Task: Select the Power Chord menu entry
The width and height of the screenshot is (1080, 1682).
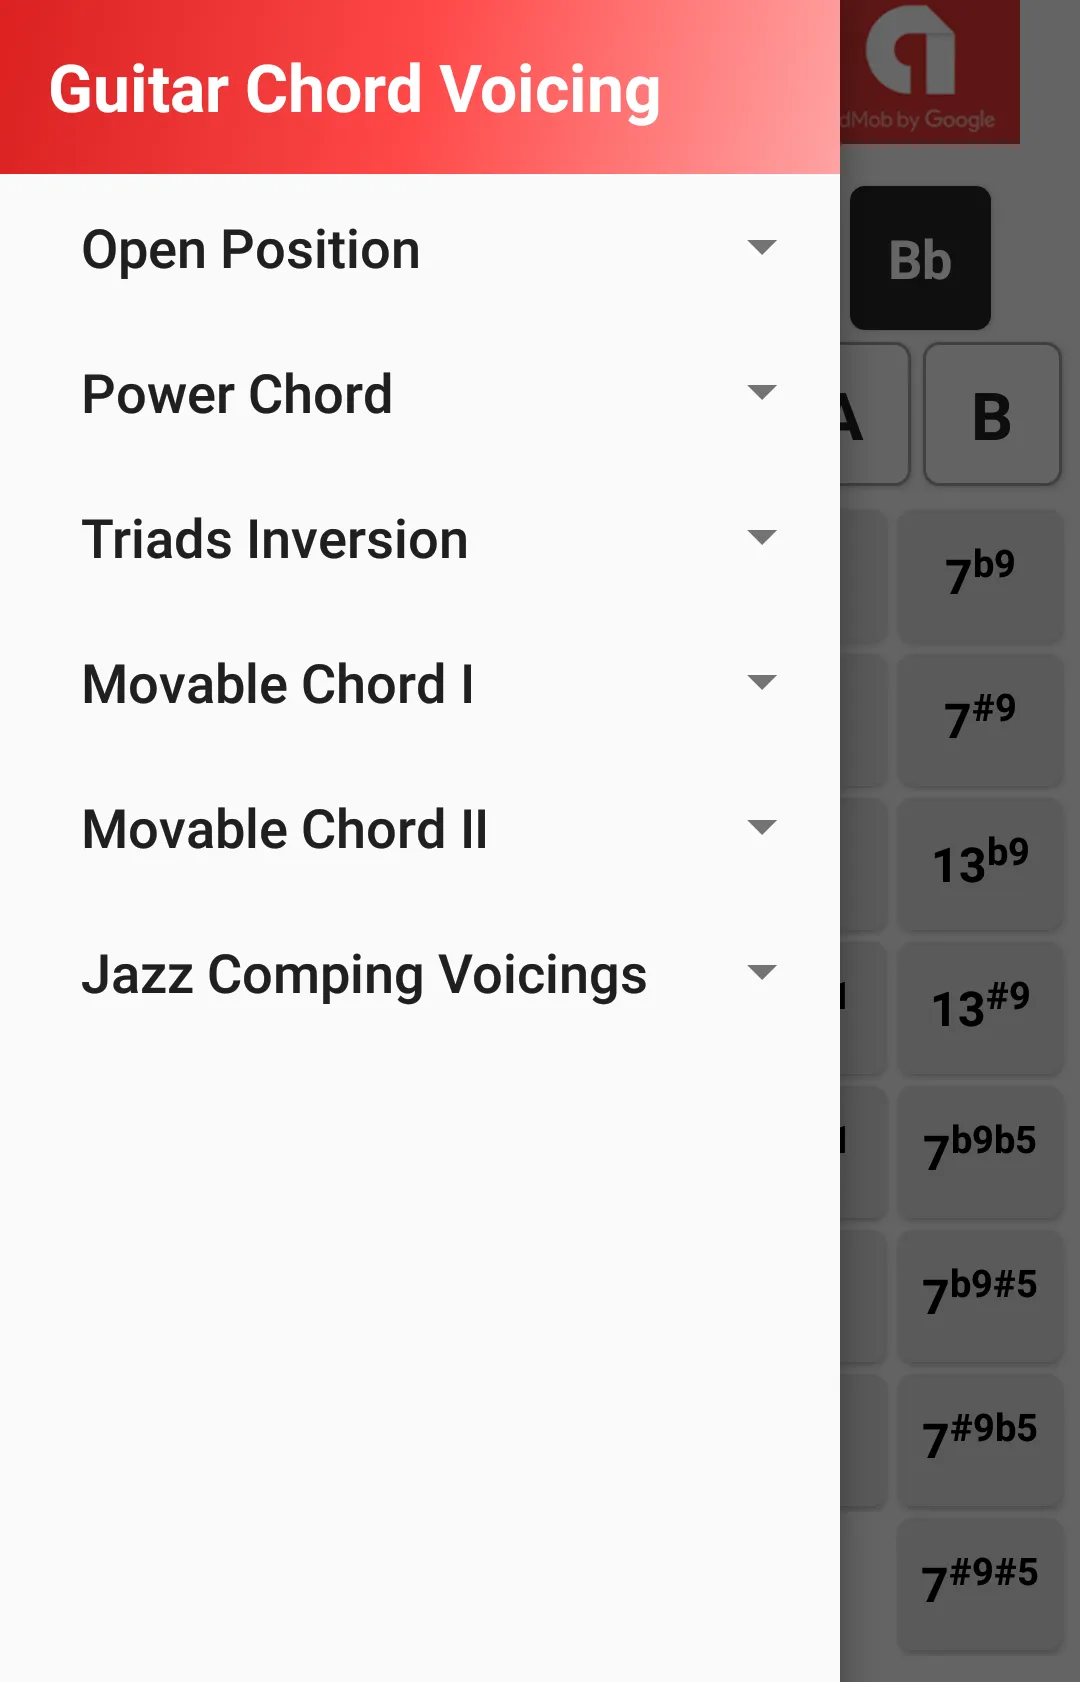Action: (x=420, y=394)
